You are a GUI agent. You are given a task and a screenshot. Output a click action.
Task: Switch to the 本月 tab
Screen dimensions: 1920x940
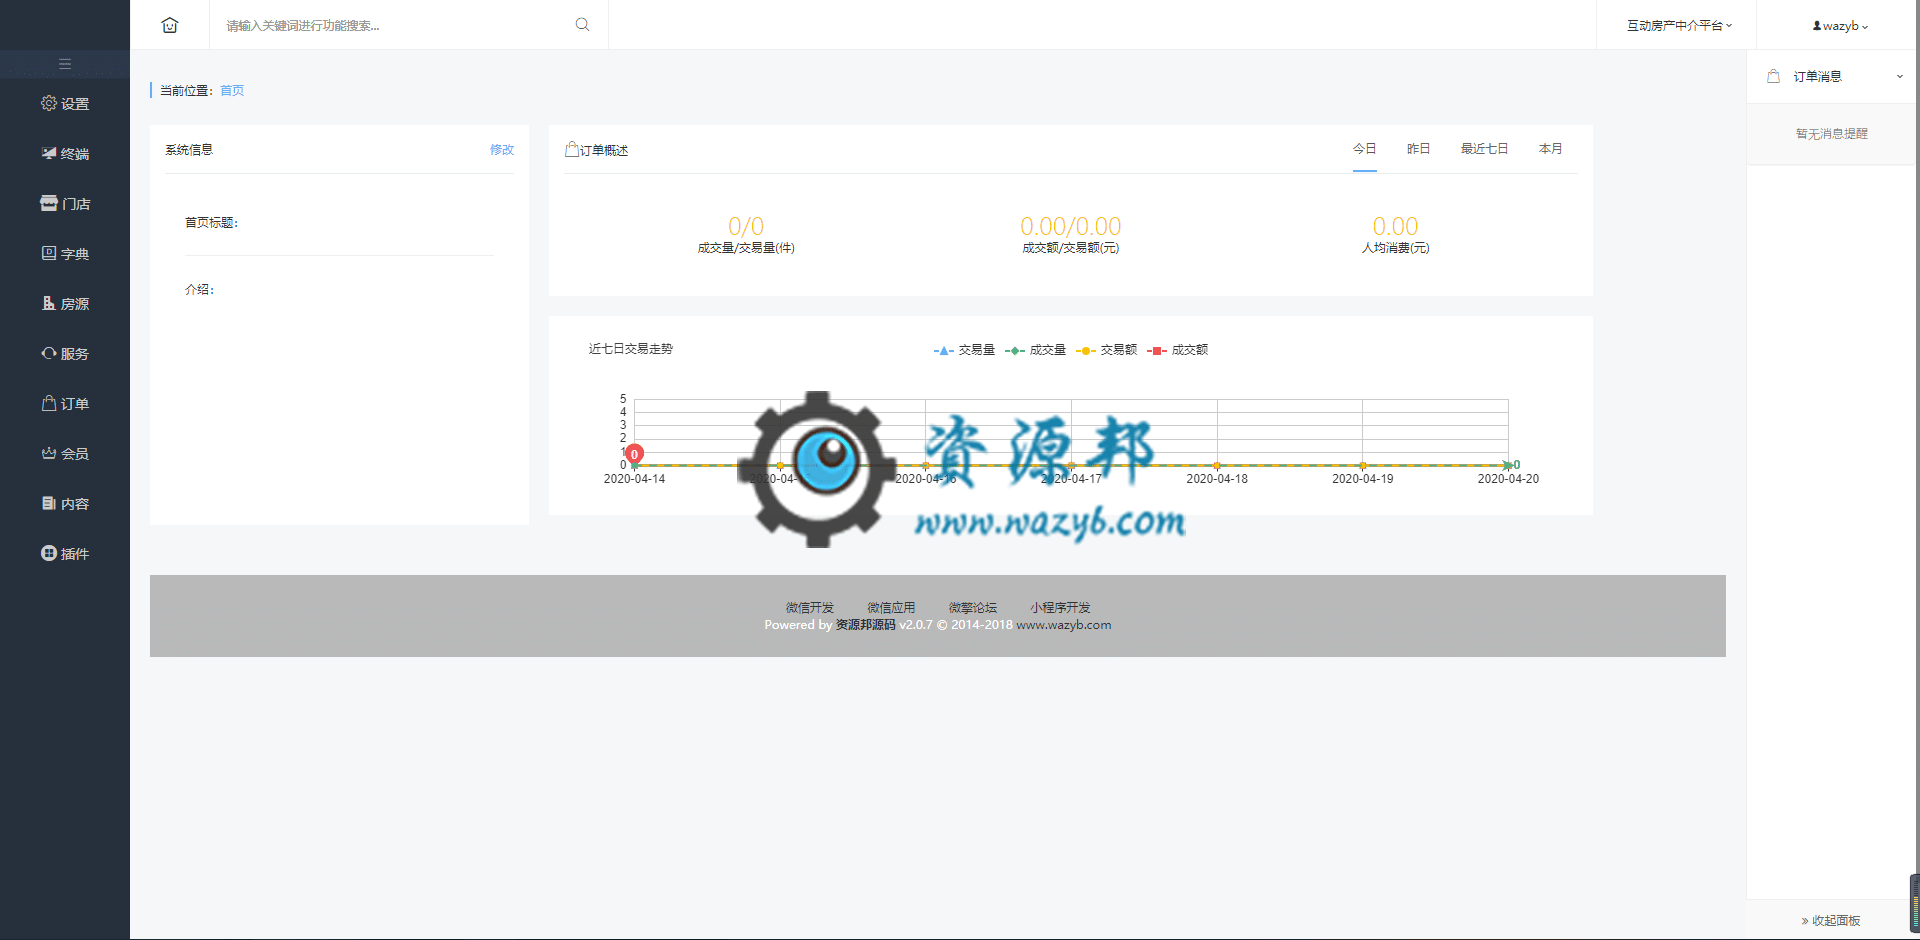click(x=1550, y=149)
